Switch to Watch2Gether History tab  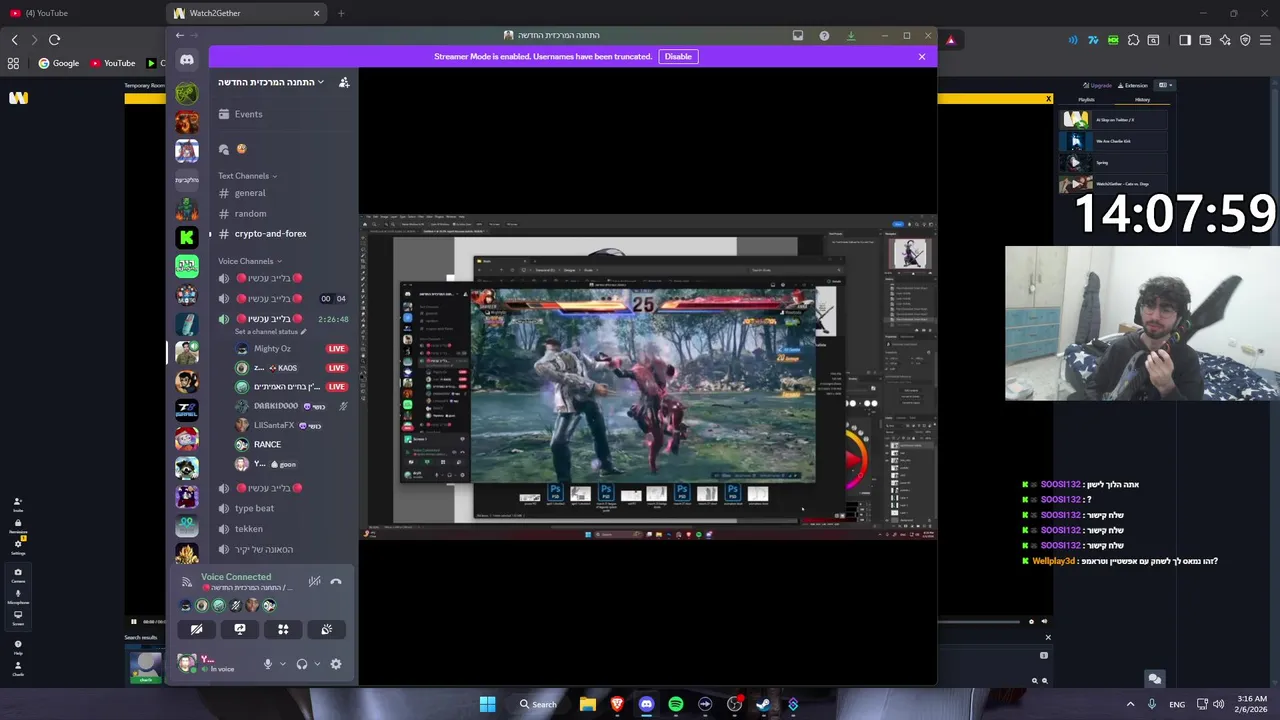(1142, 100)
